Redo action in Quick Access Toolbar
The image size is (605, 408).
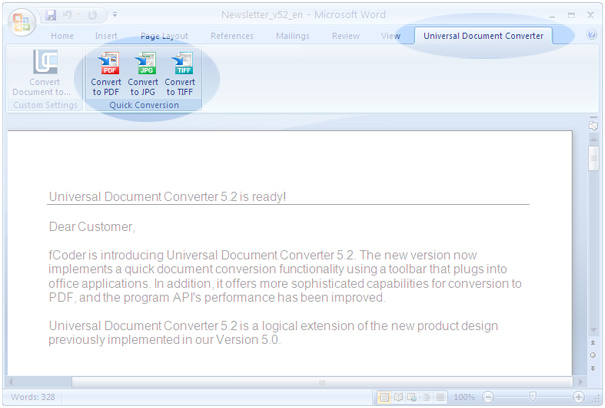(93, 15)
